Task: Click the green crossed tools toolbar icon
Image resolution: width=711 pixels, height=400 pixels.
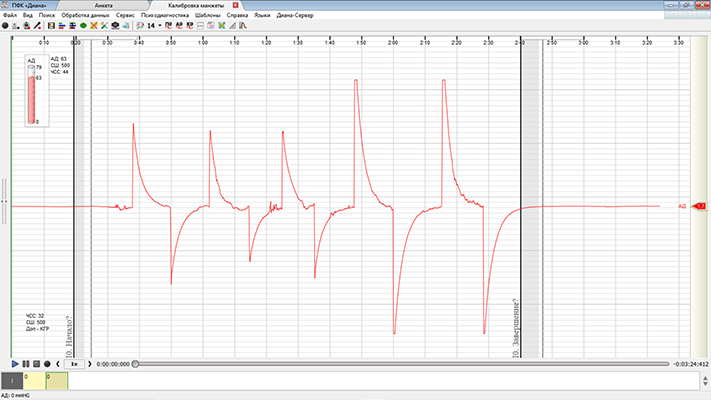Action: tap(104, 26)
